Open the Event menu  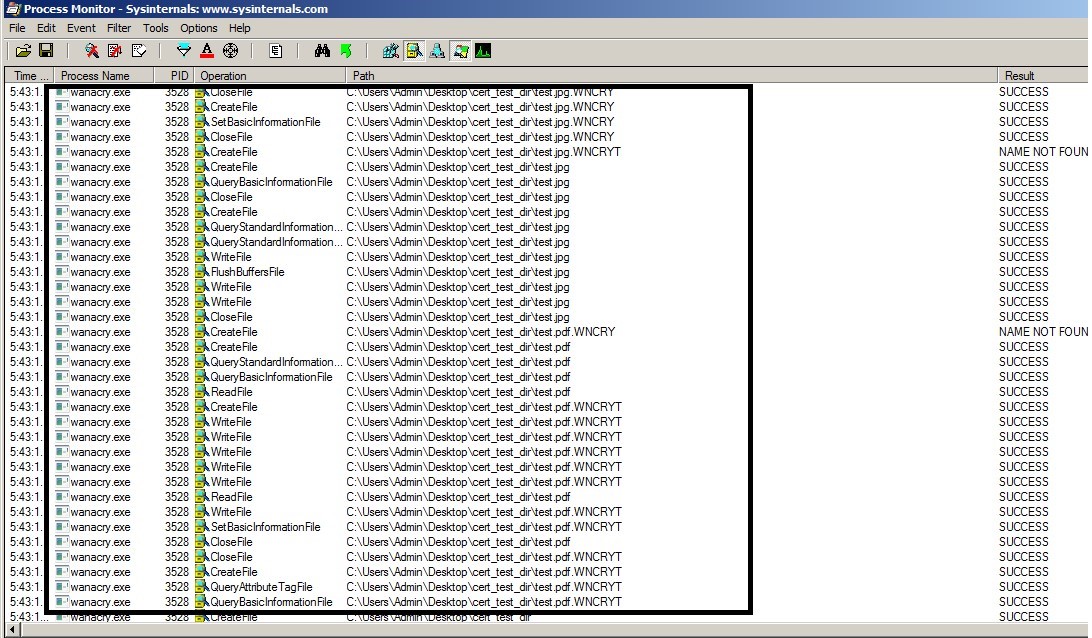(x=81, y=28)
